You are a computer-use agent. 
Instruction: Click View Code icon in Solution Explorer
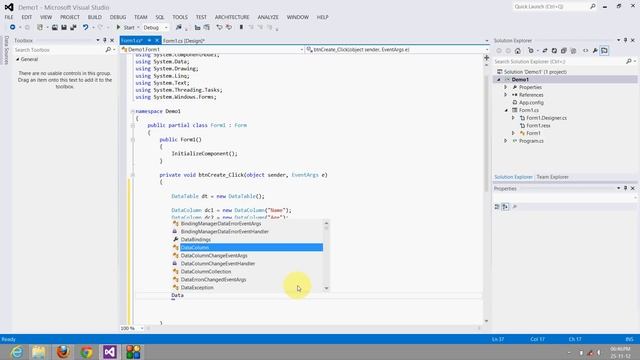586,51
